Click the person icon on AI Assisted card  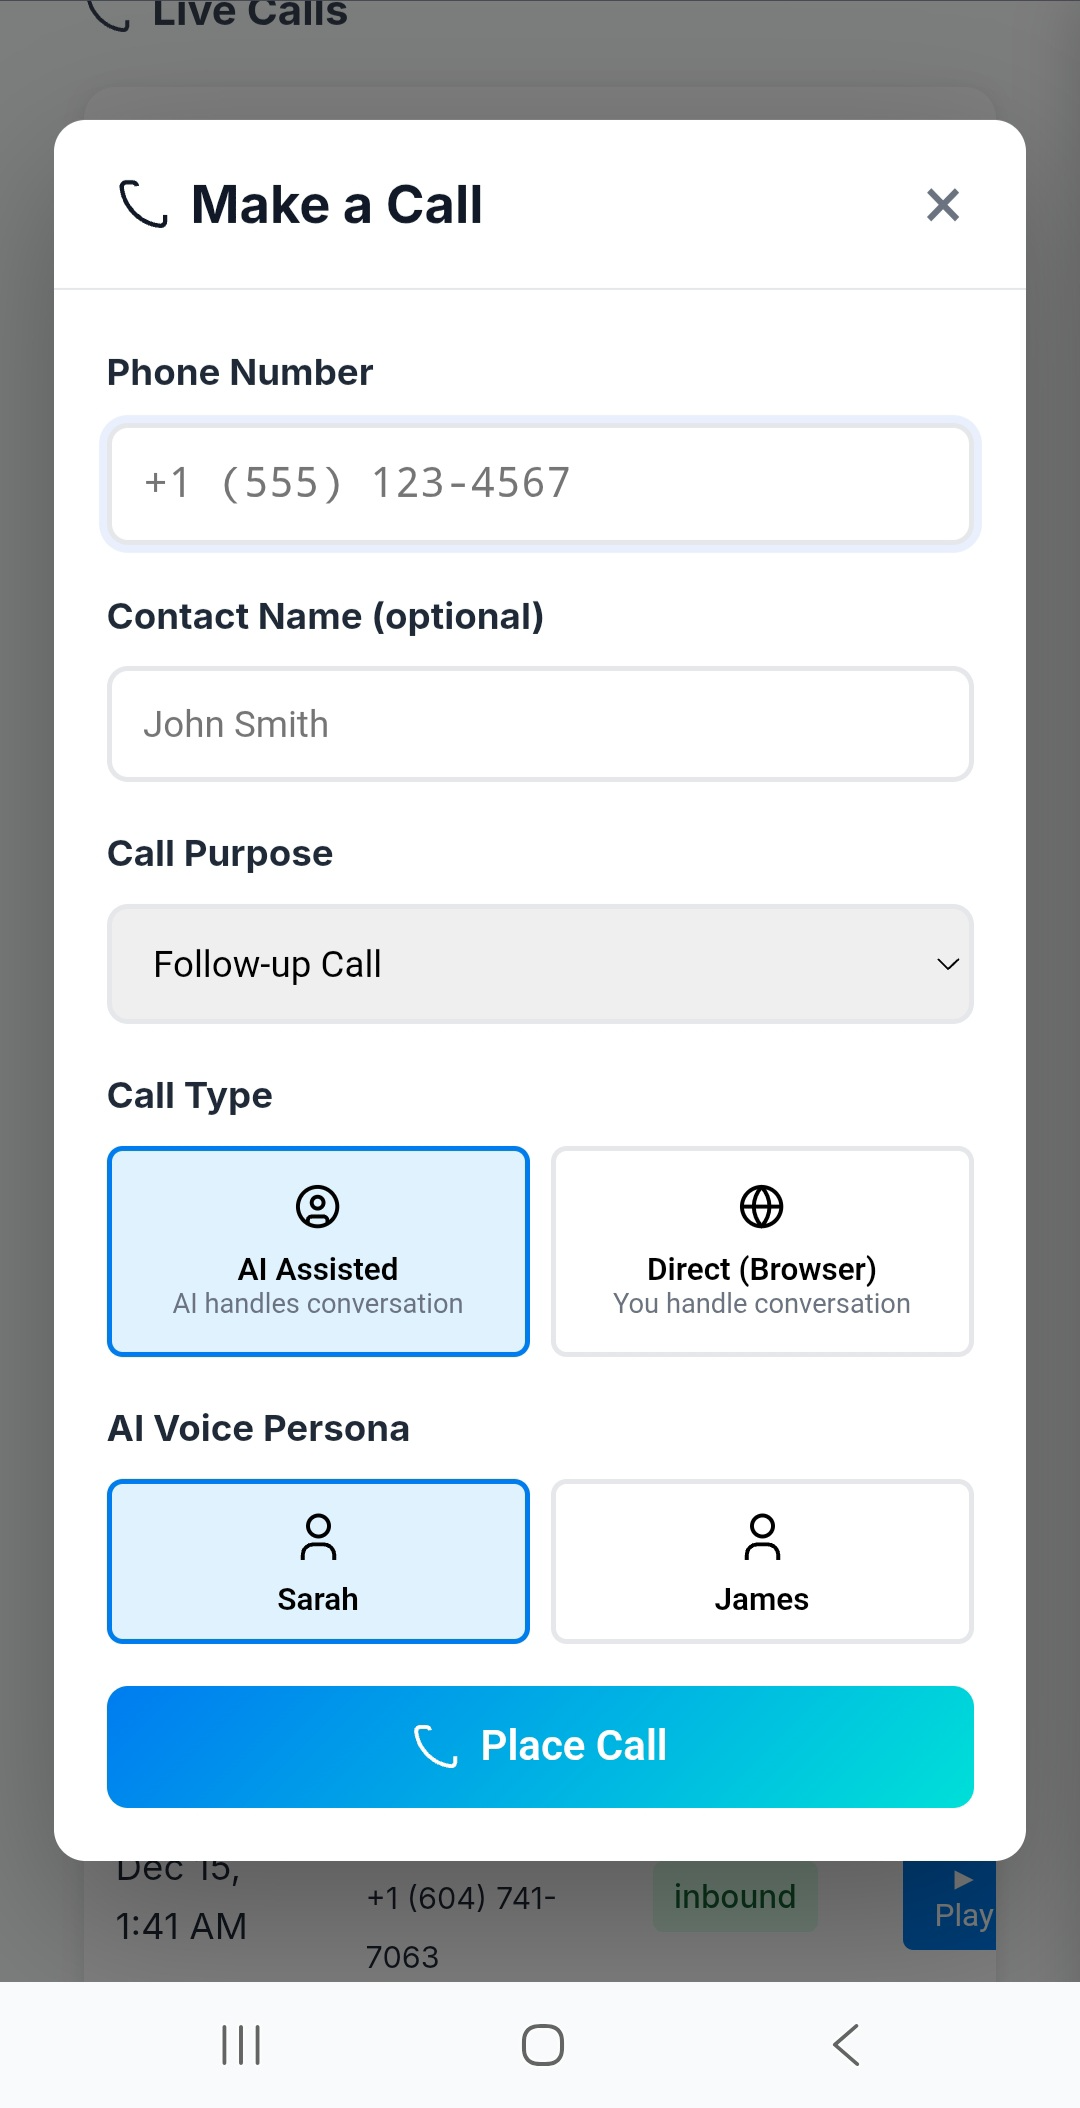(317, 1207)
